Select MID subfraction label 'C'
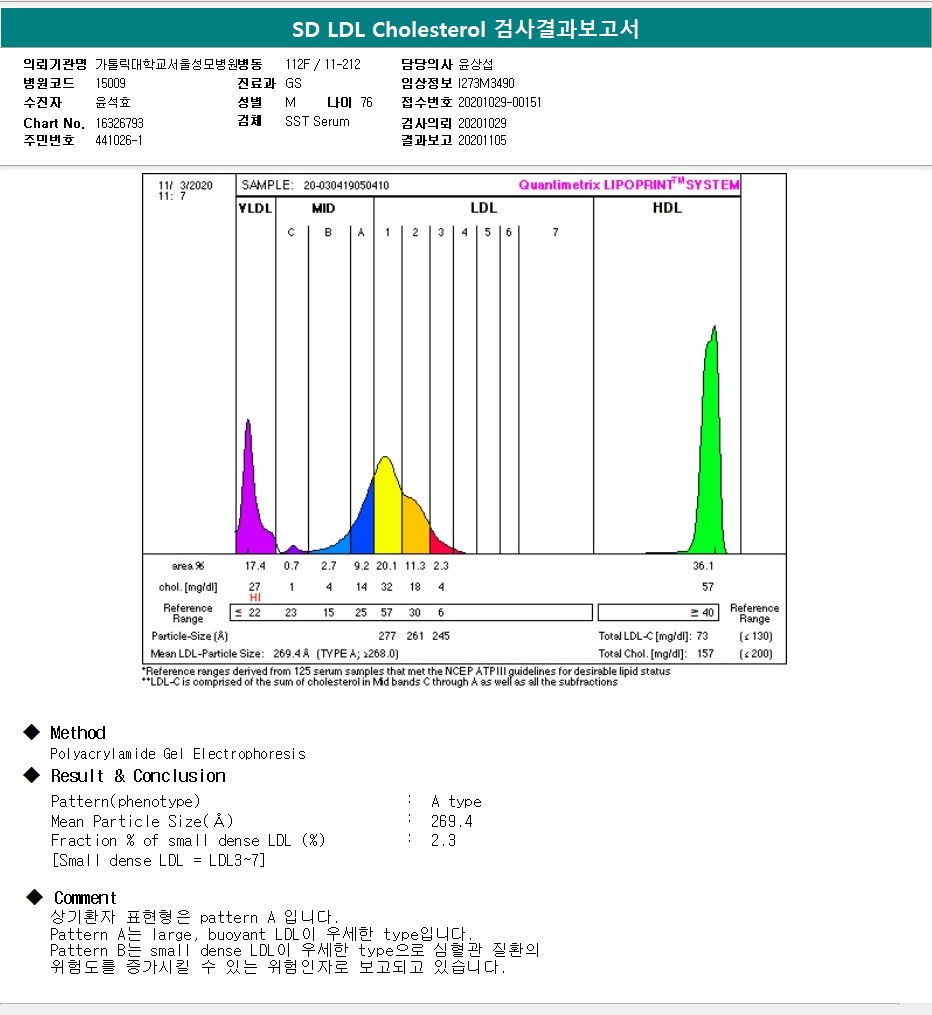This screenshot has height=1015, width=932. 291,232
